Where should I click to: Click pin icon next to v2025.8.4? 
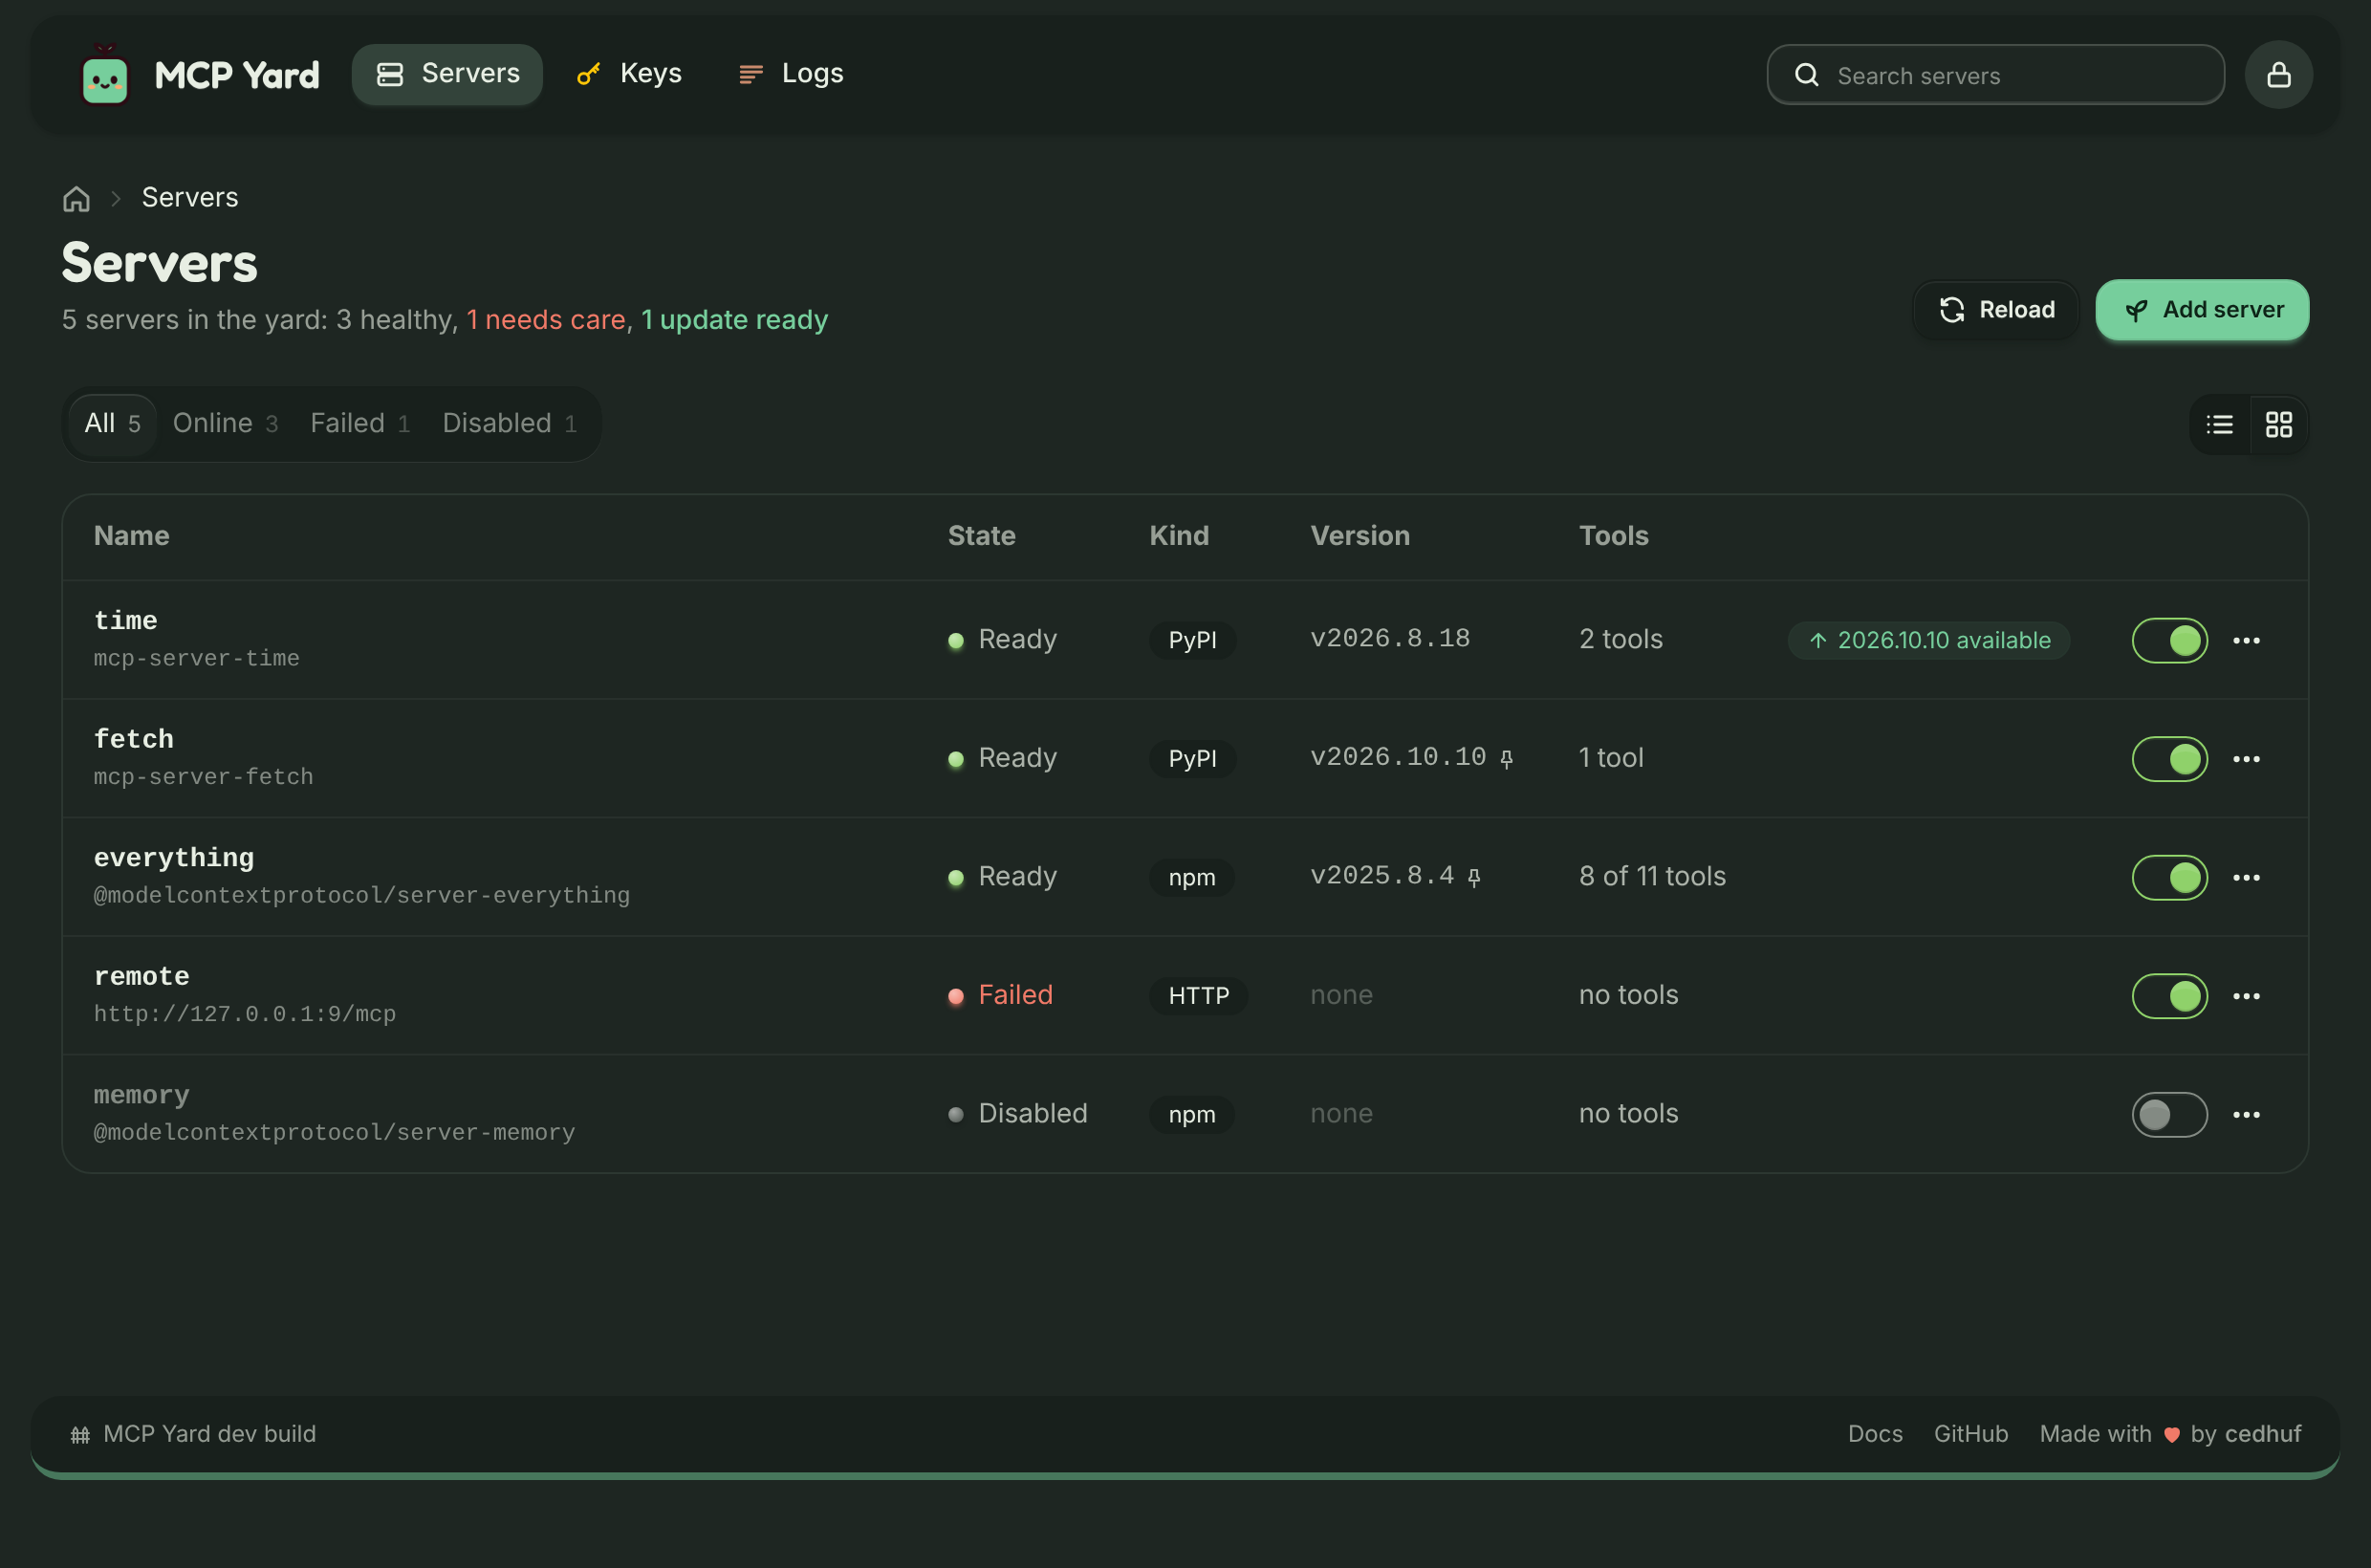click(x=1473, y=877)
